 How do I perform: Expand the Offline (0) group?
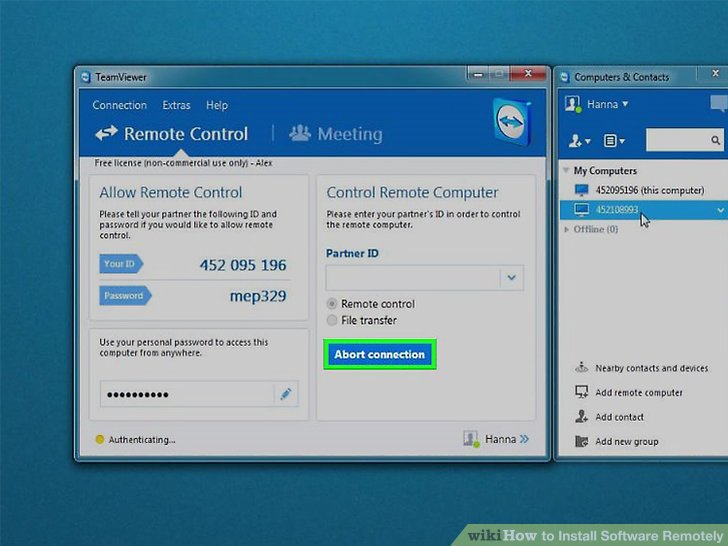pyautogui.click(x=566, y=229)
